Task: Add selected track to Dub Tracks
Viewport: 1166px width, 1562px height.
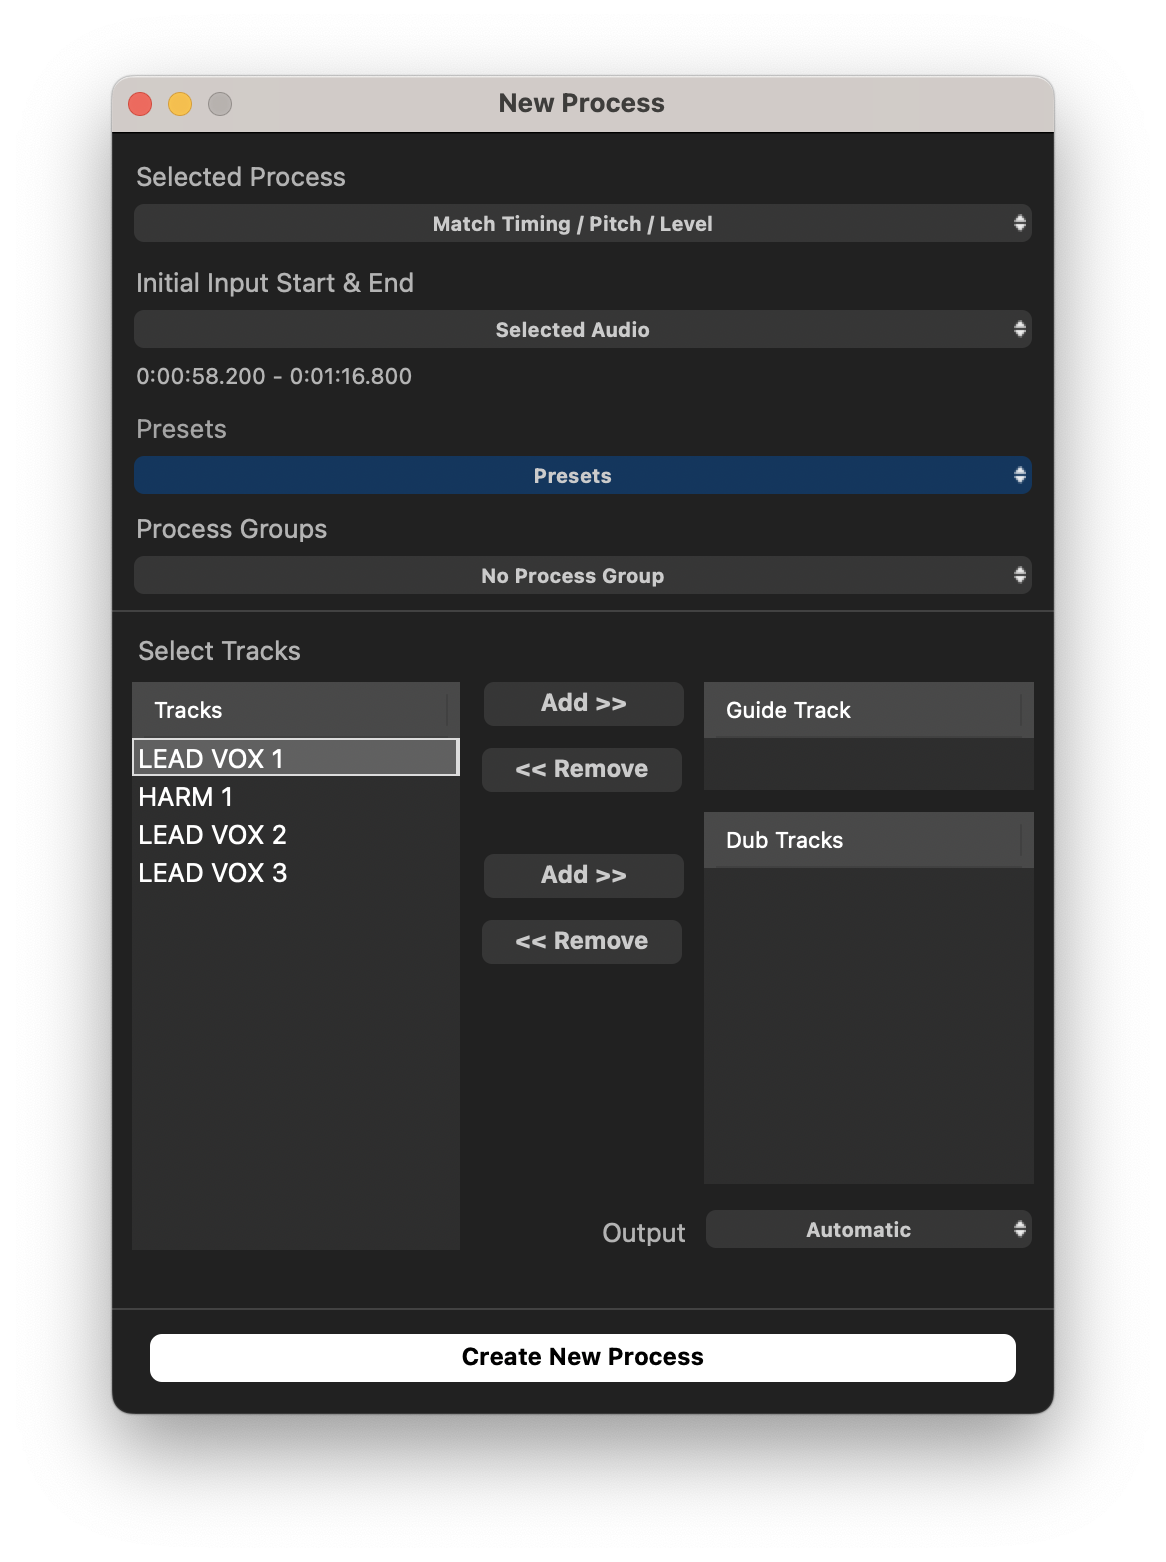Action: click(x=583, y=876)
